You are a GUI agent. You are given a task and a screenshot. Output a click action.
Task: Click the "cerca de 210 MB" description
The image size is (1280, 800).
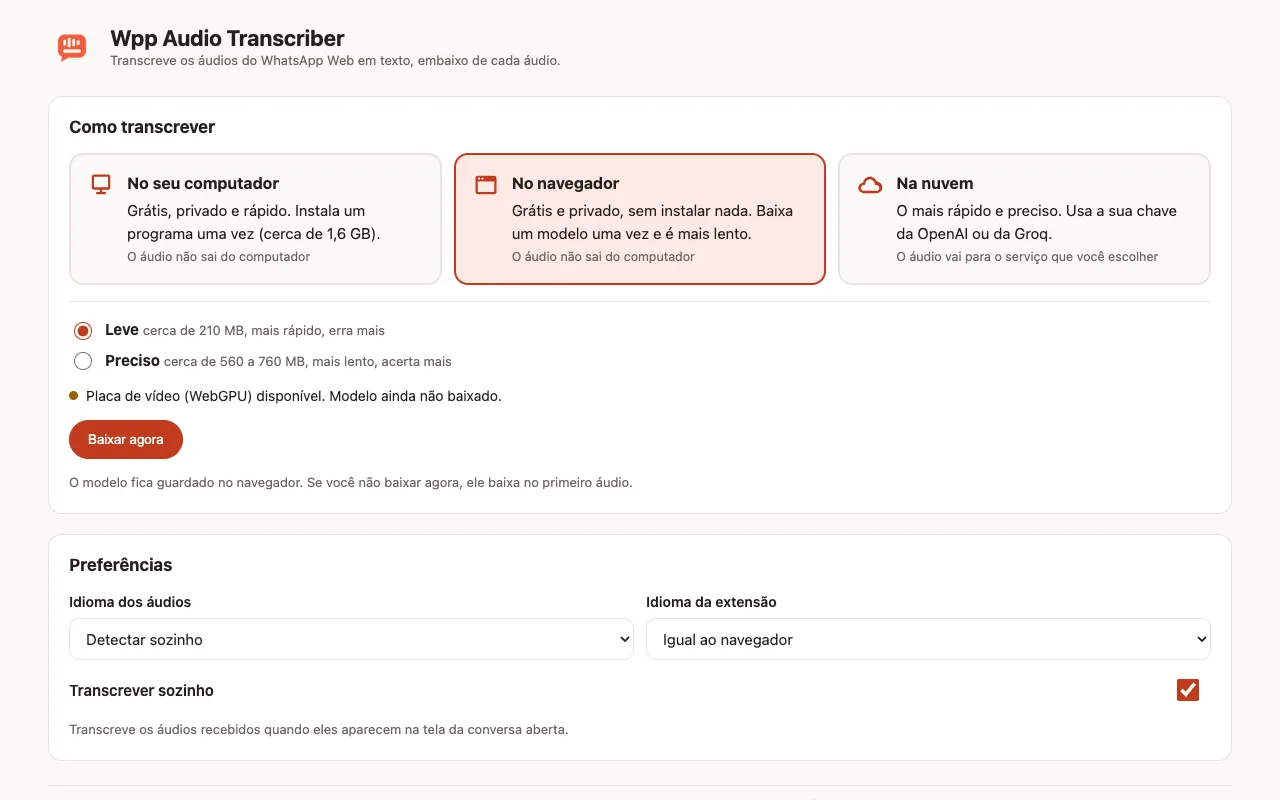[264, 331]
